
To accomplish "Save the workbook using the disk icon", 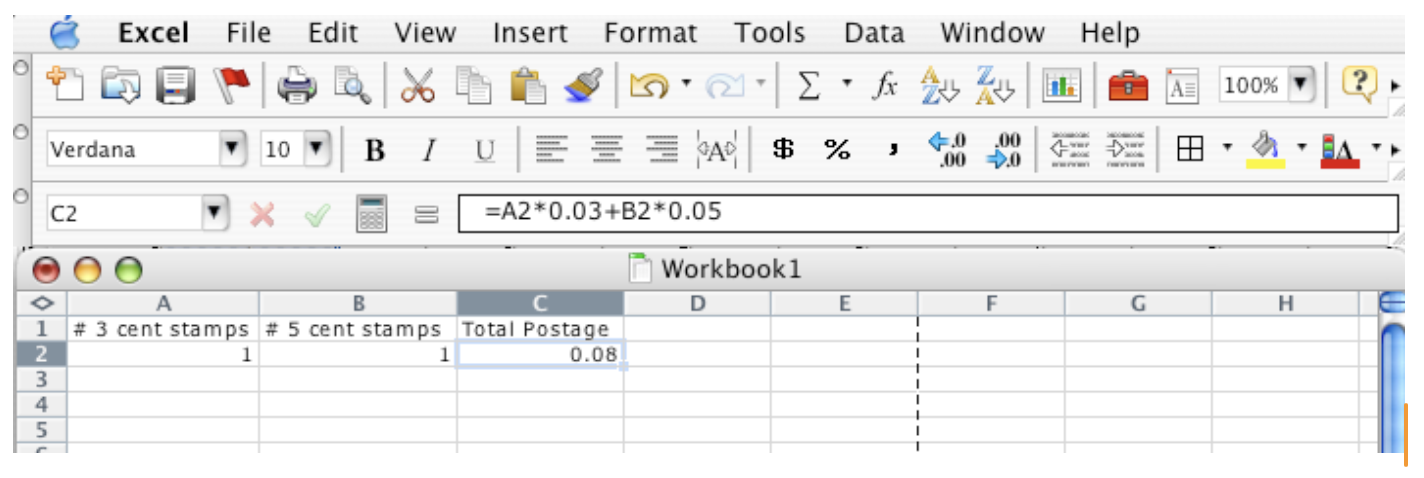I will click(x=176, y=87).
